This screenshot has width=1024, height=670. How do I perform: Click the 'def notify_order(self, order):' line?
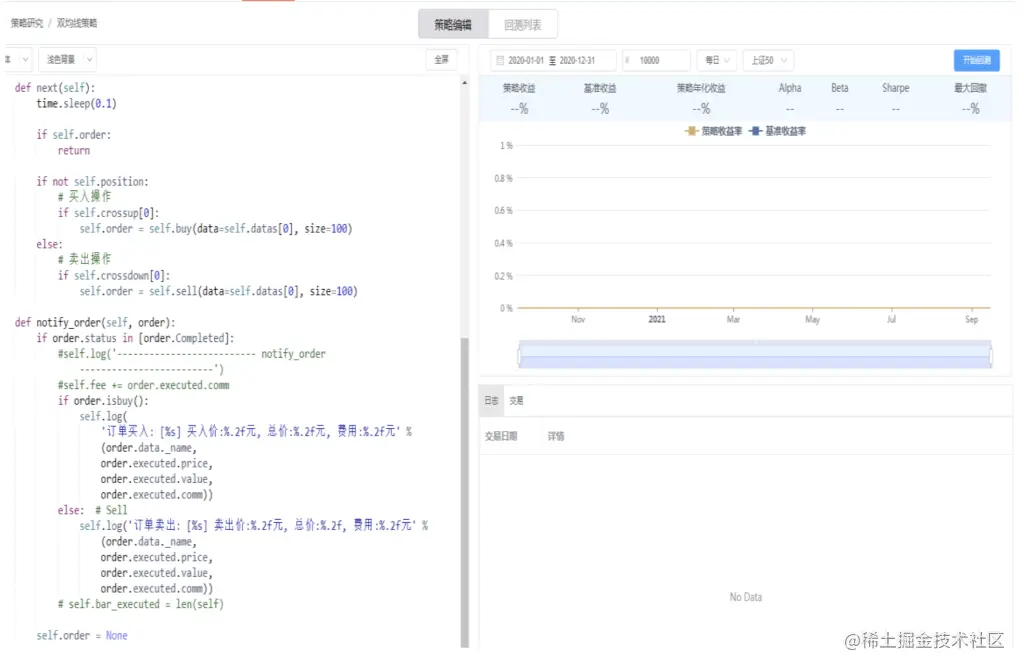coord(95,323)
